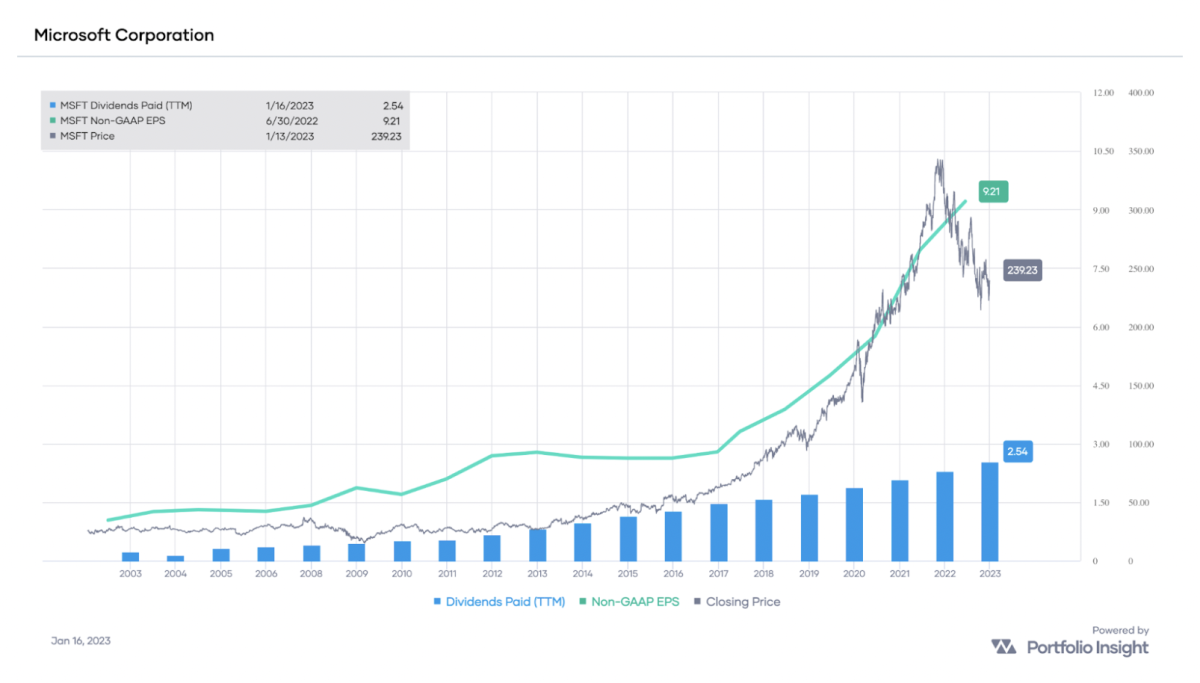Screen dimensions: 1200x683
Task: Select the 2004 dividend bar
Action: click(175, 558)
